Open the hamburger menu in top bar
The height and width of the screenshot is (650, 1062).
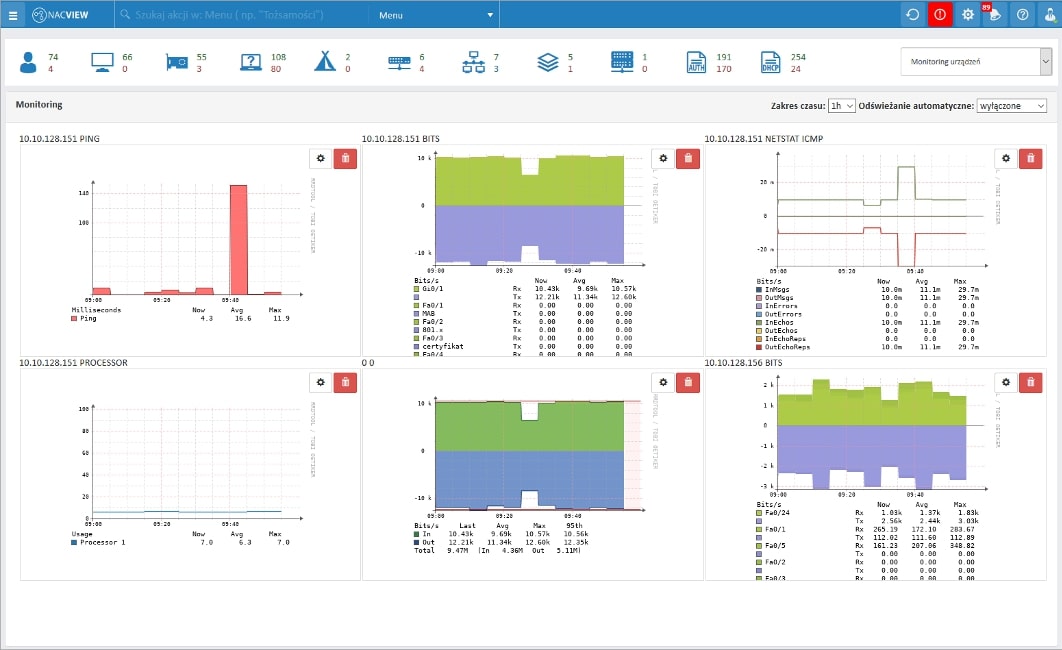point(13,15)
